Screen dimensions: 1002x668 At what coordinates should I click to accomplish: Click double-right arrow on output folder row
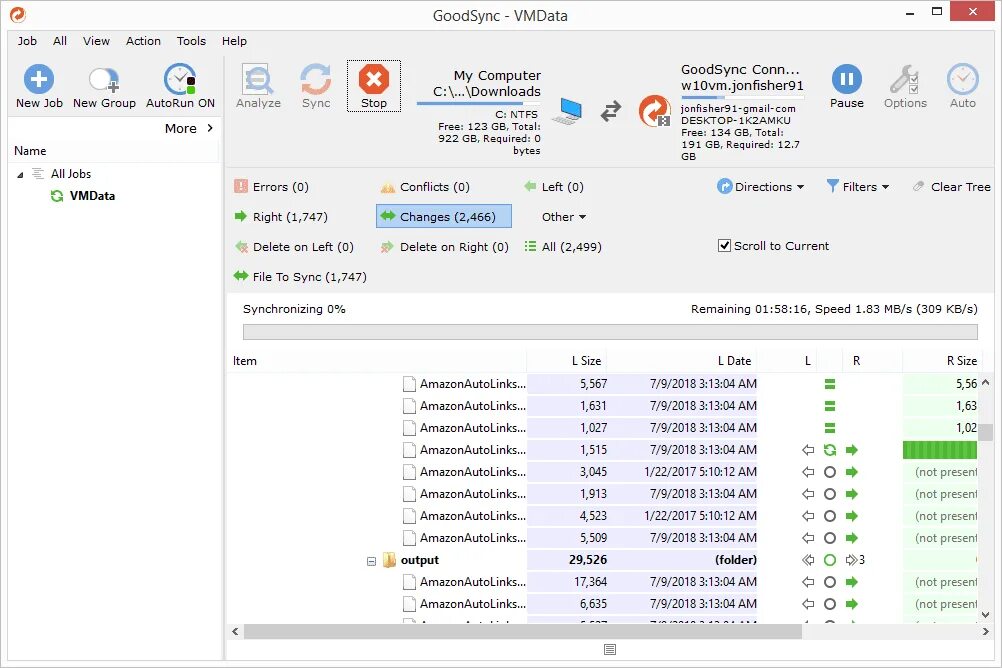pos(851,560)
